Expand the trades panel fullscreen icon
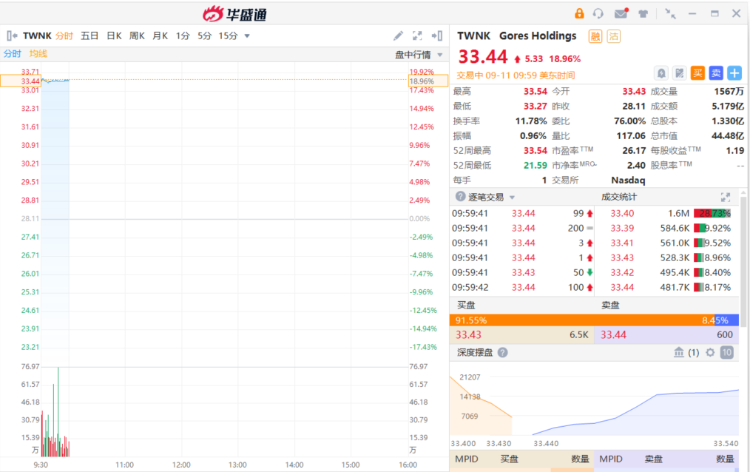The width and height of the screenshot is (750, 472). click(x=725, y=197)
